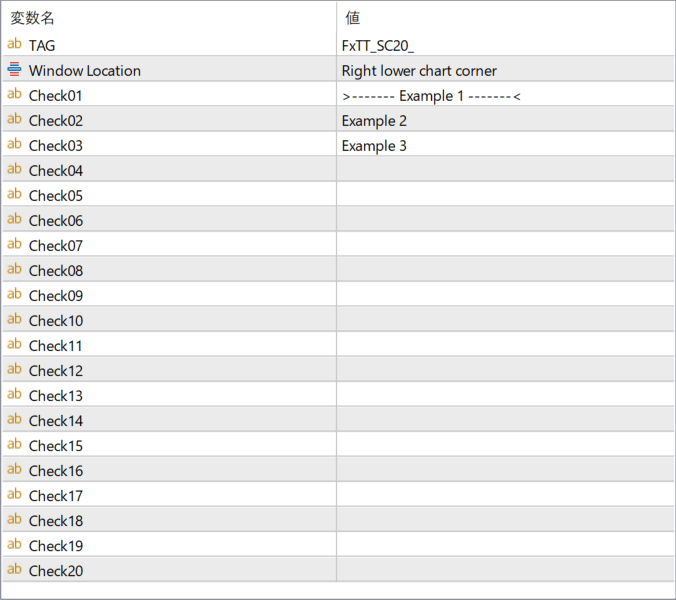Open the Right lower chart corner dropdown value
This screenshot has width=676, height=600.
(504, 70)
